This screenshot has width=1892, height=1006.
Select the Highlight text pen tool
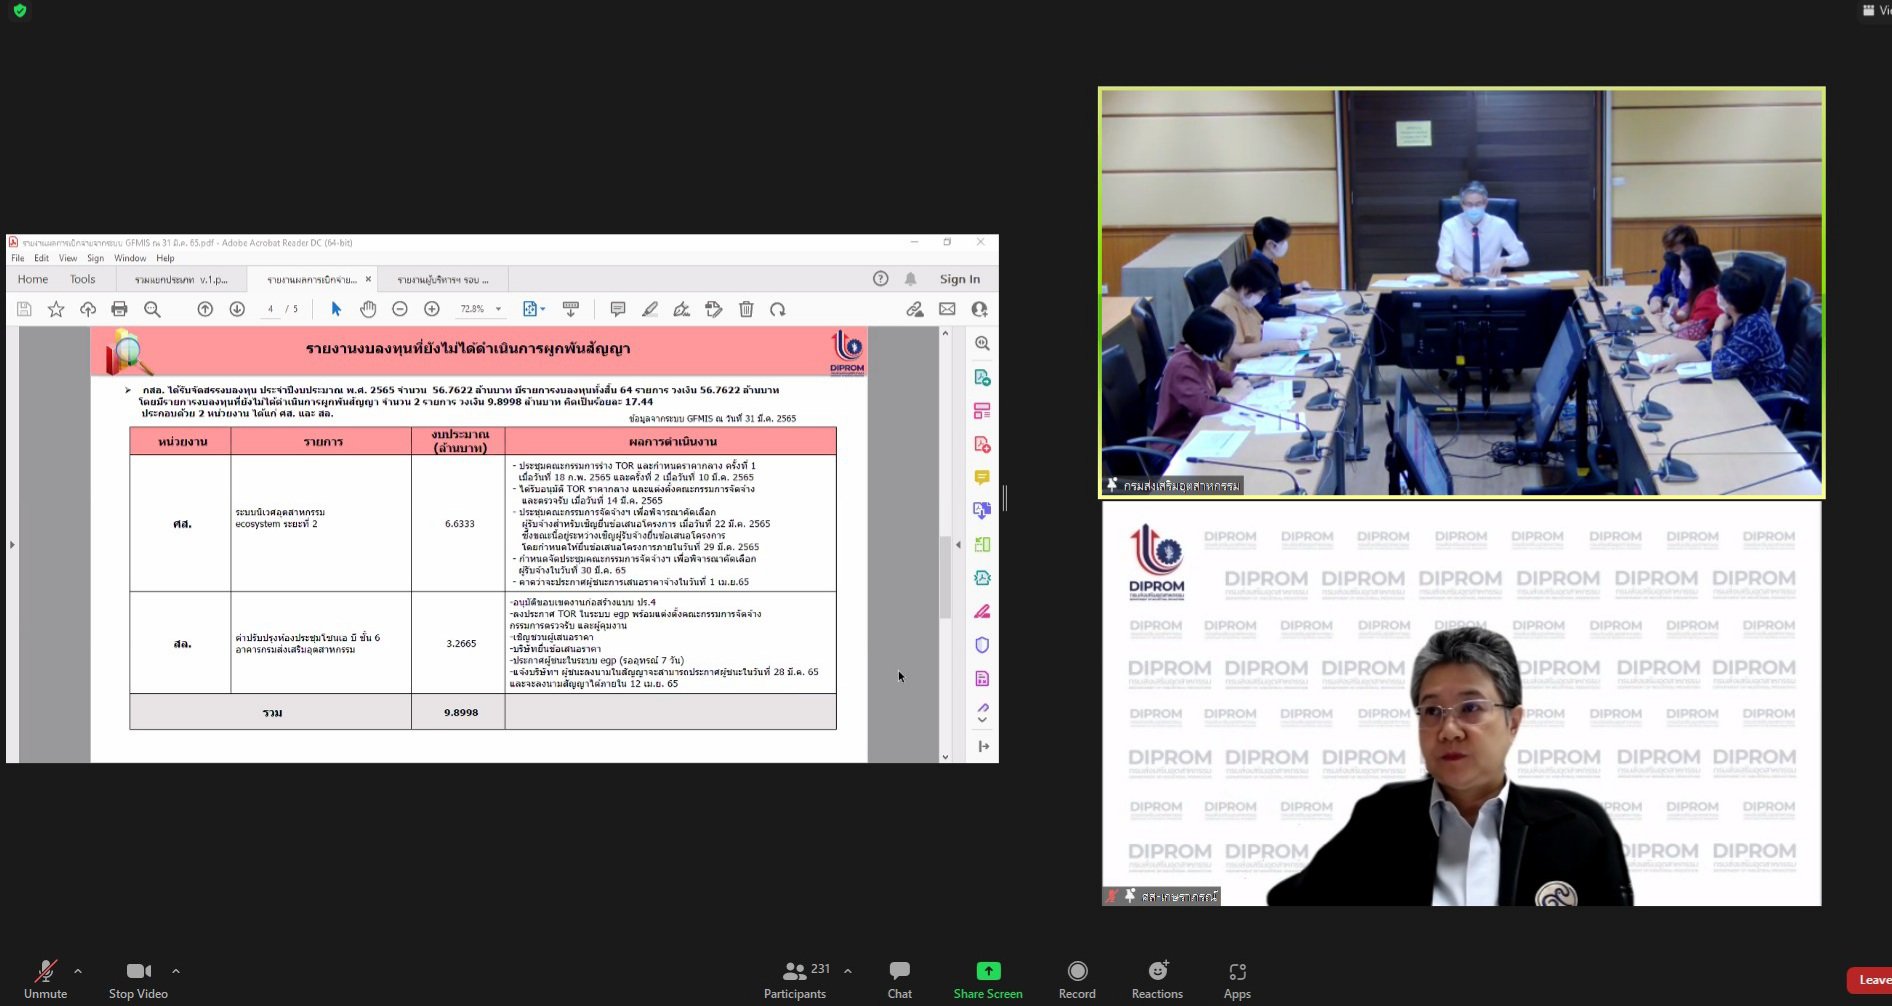[650, 310]
